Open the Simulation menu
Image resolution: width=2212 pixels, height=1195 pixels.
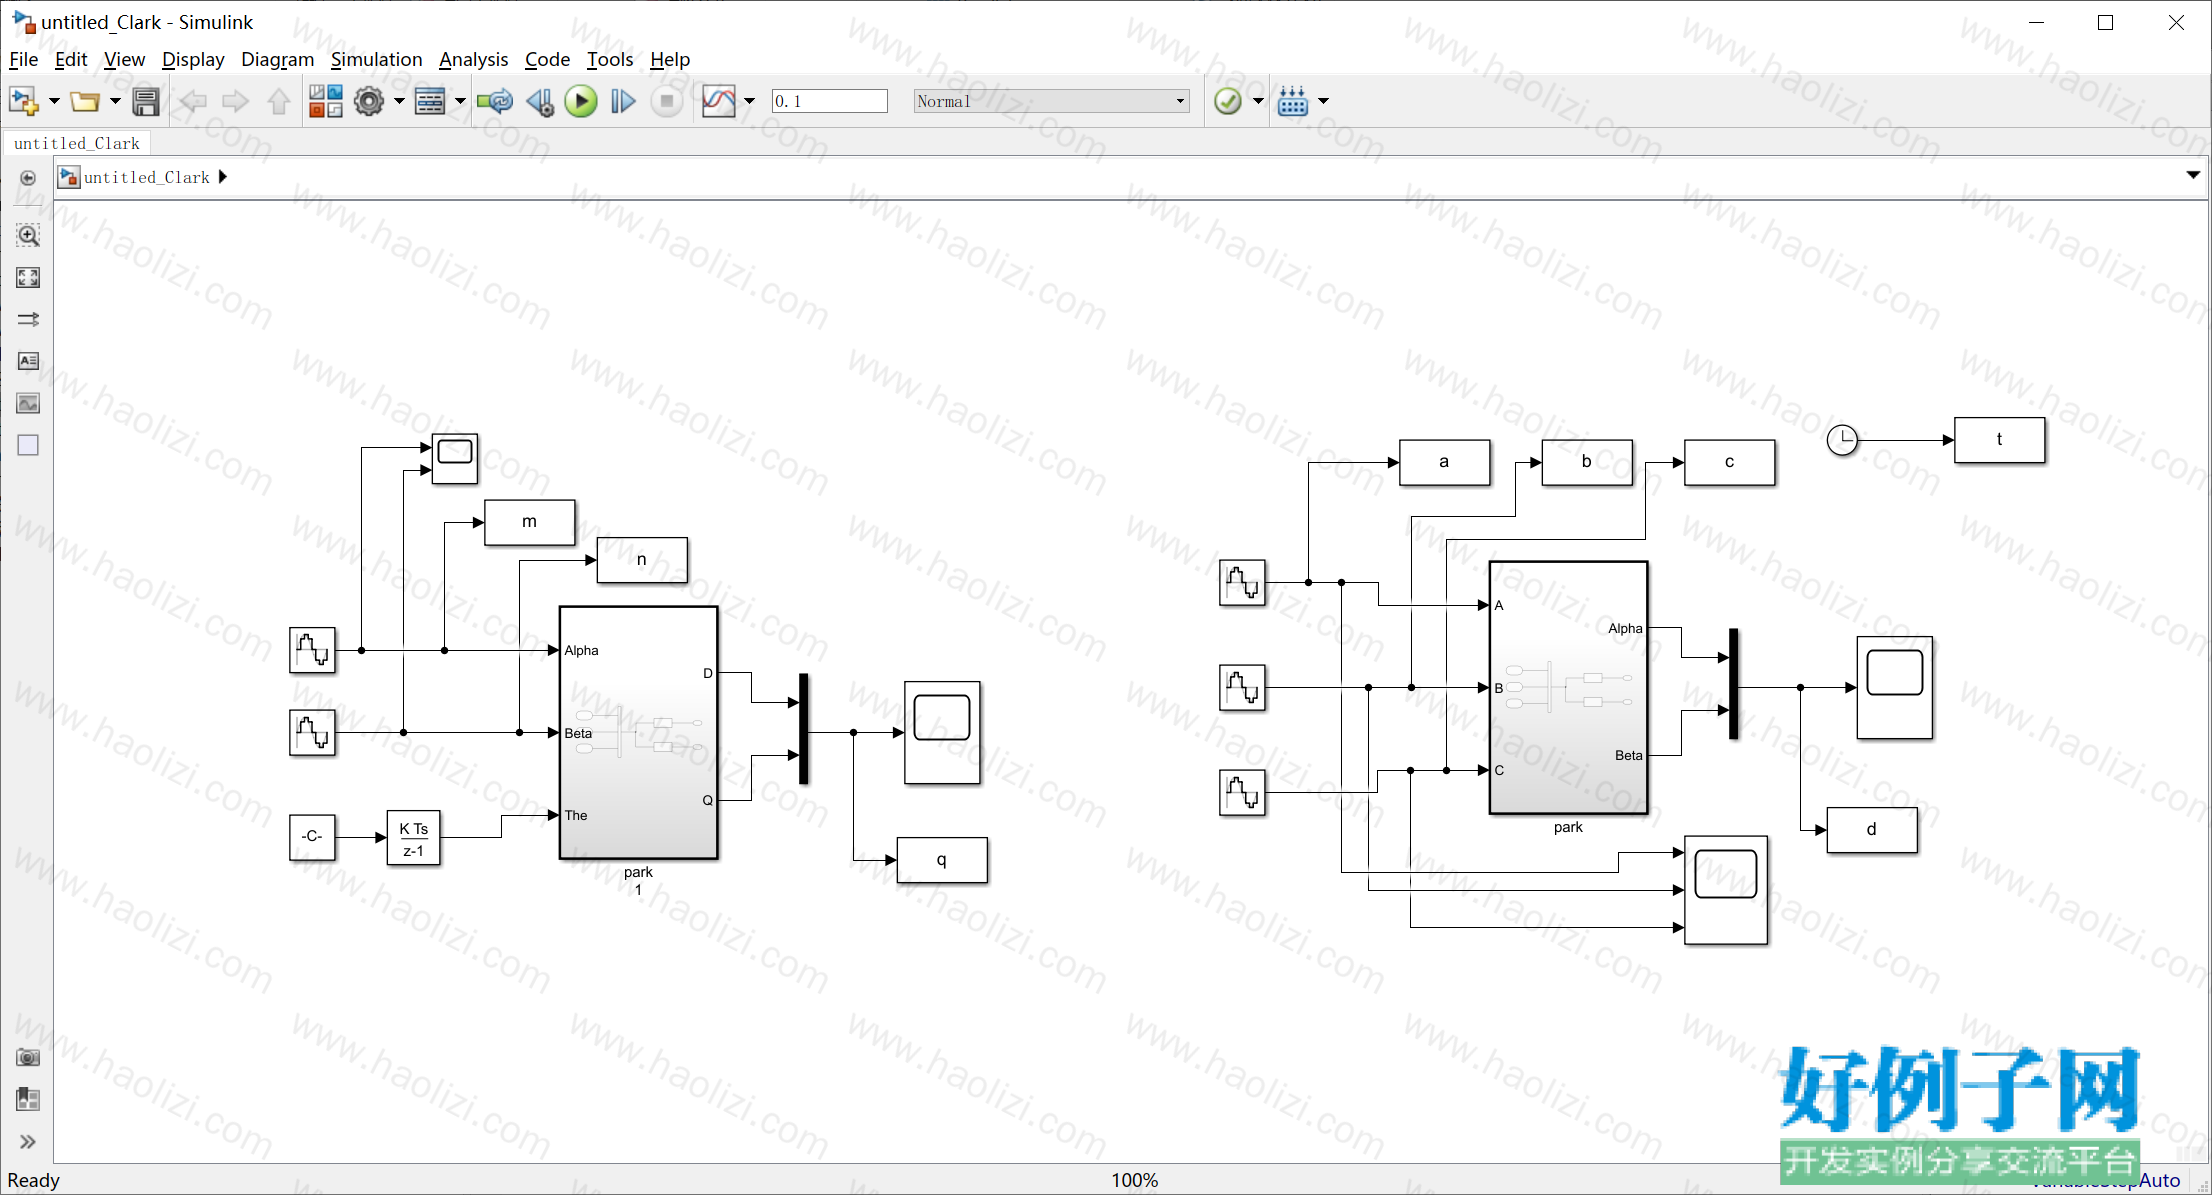(376, 60)
